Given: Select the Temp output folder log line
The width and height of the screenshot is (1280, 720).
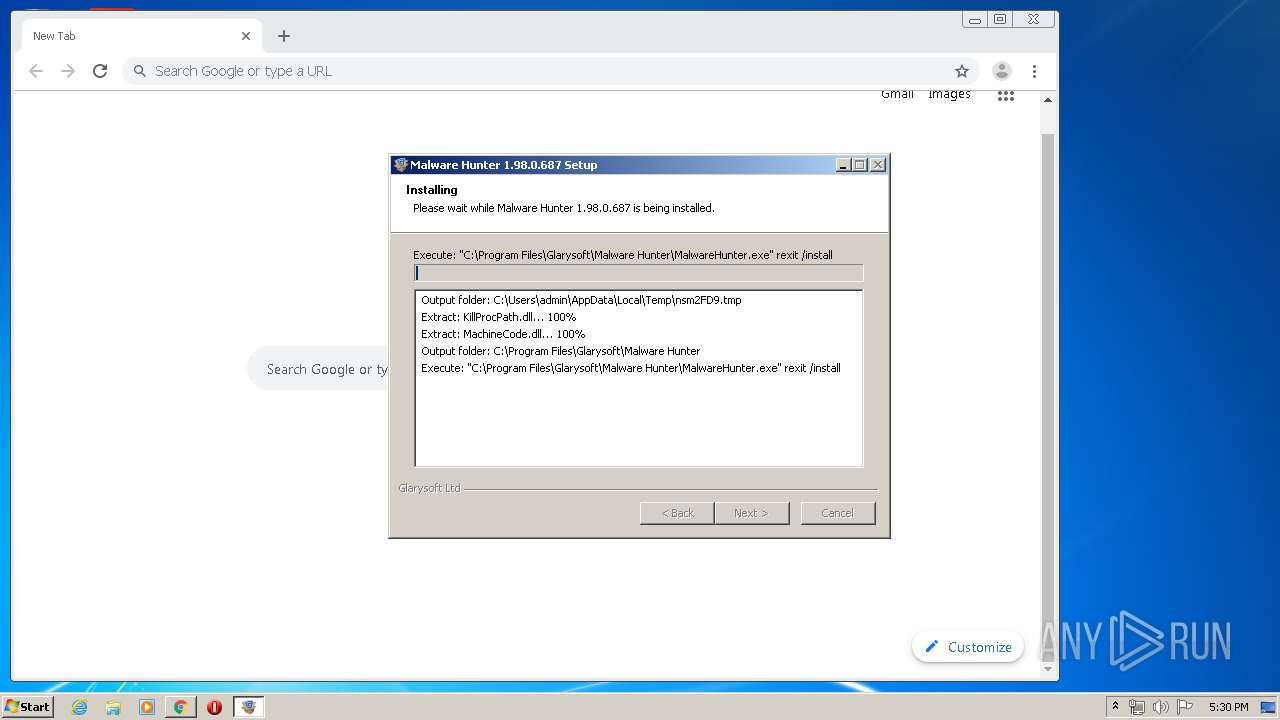Looking at the screenshot, I should (581, 300).
